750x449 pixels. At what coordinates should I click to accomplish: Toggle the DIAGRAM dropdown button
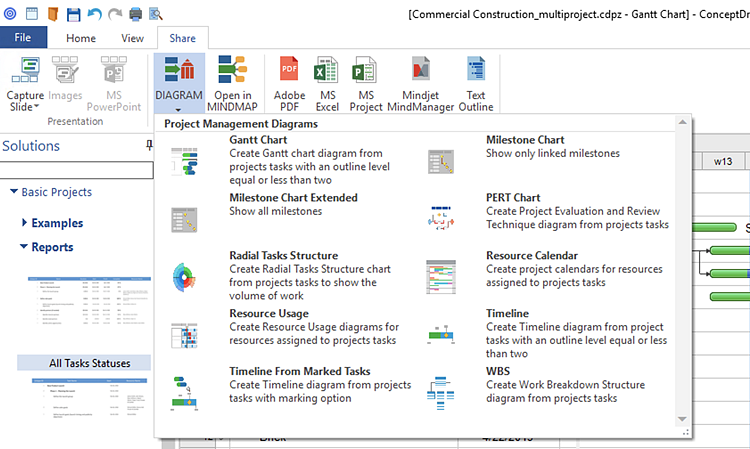pyautogui.click(x=179, y=84)
